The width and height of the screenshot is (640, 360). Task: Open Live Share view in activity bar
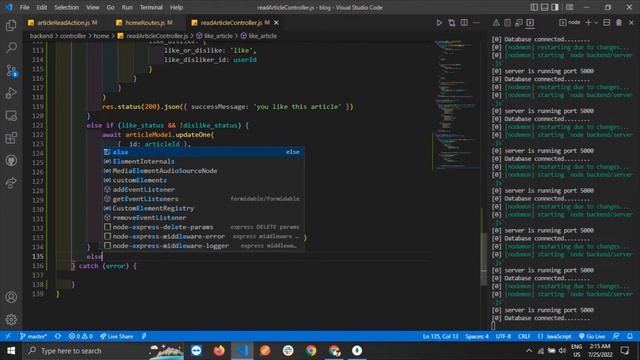[11, 183]
